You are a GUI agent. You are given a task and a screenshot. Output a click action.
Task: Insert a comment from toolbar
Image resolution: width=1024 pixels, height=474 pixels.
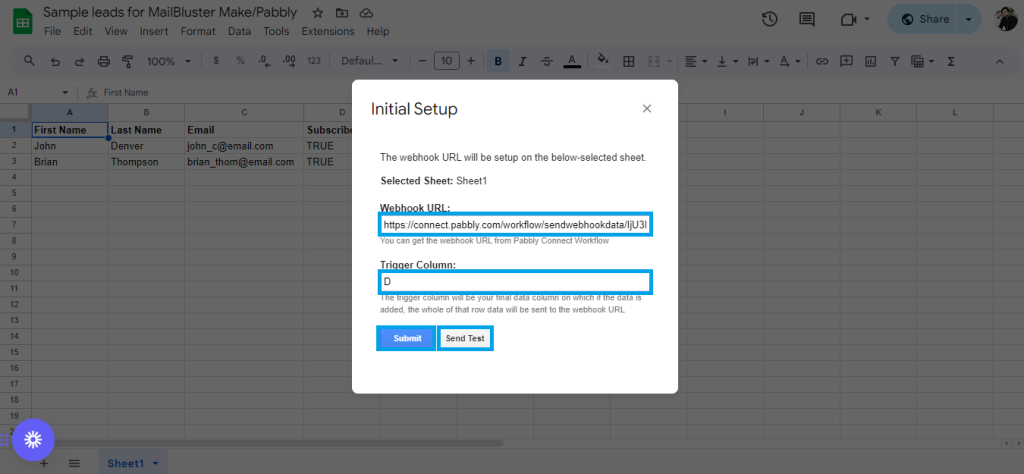pos(846,61)
